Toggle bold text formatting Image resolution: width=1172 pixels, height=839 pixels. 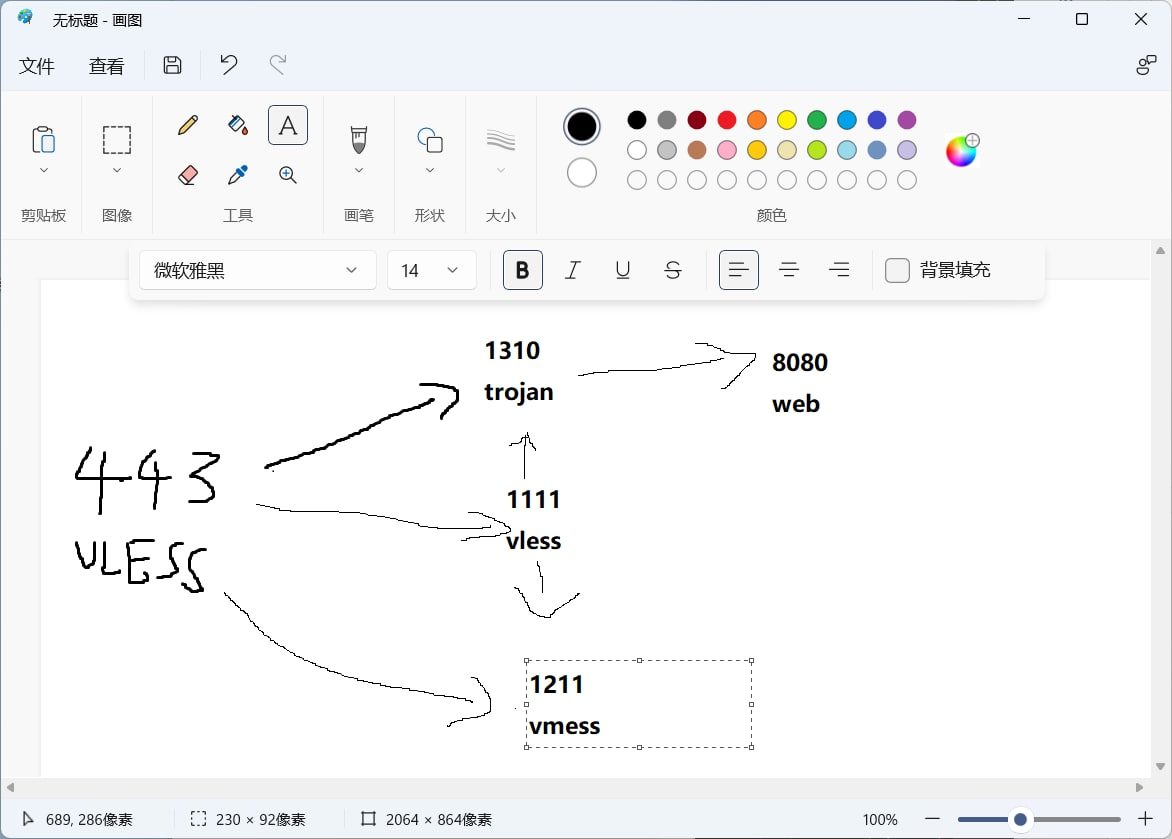[x=522, y=270]
